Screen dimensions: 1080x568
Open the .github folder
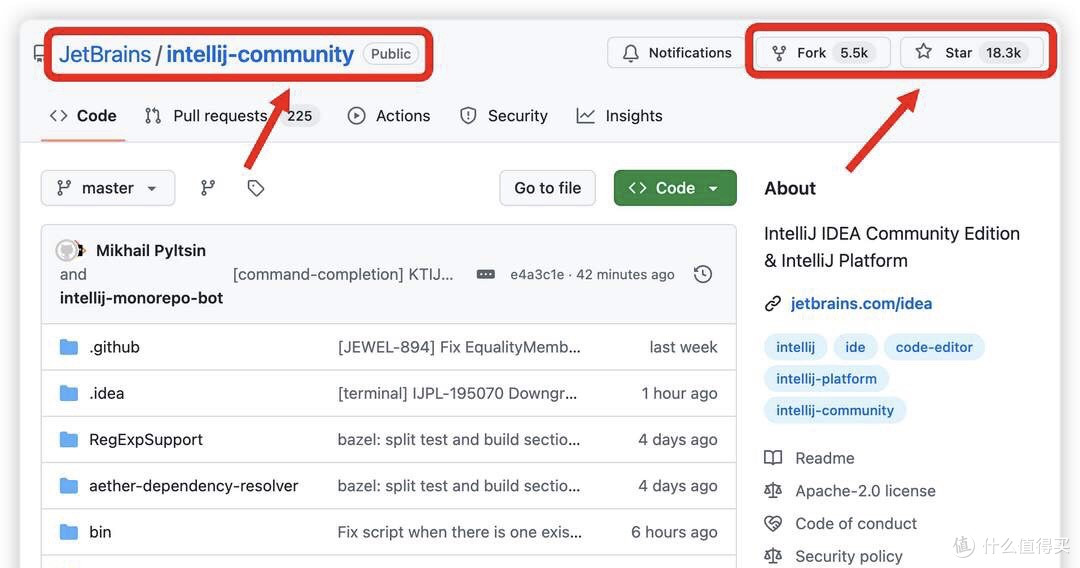pyautogui.click(x=114, y=347)
